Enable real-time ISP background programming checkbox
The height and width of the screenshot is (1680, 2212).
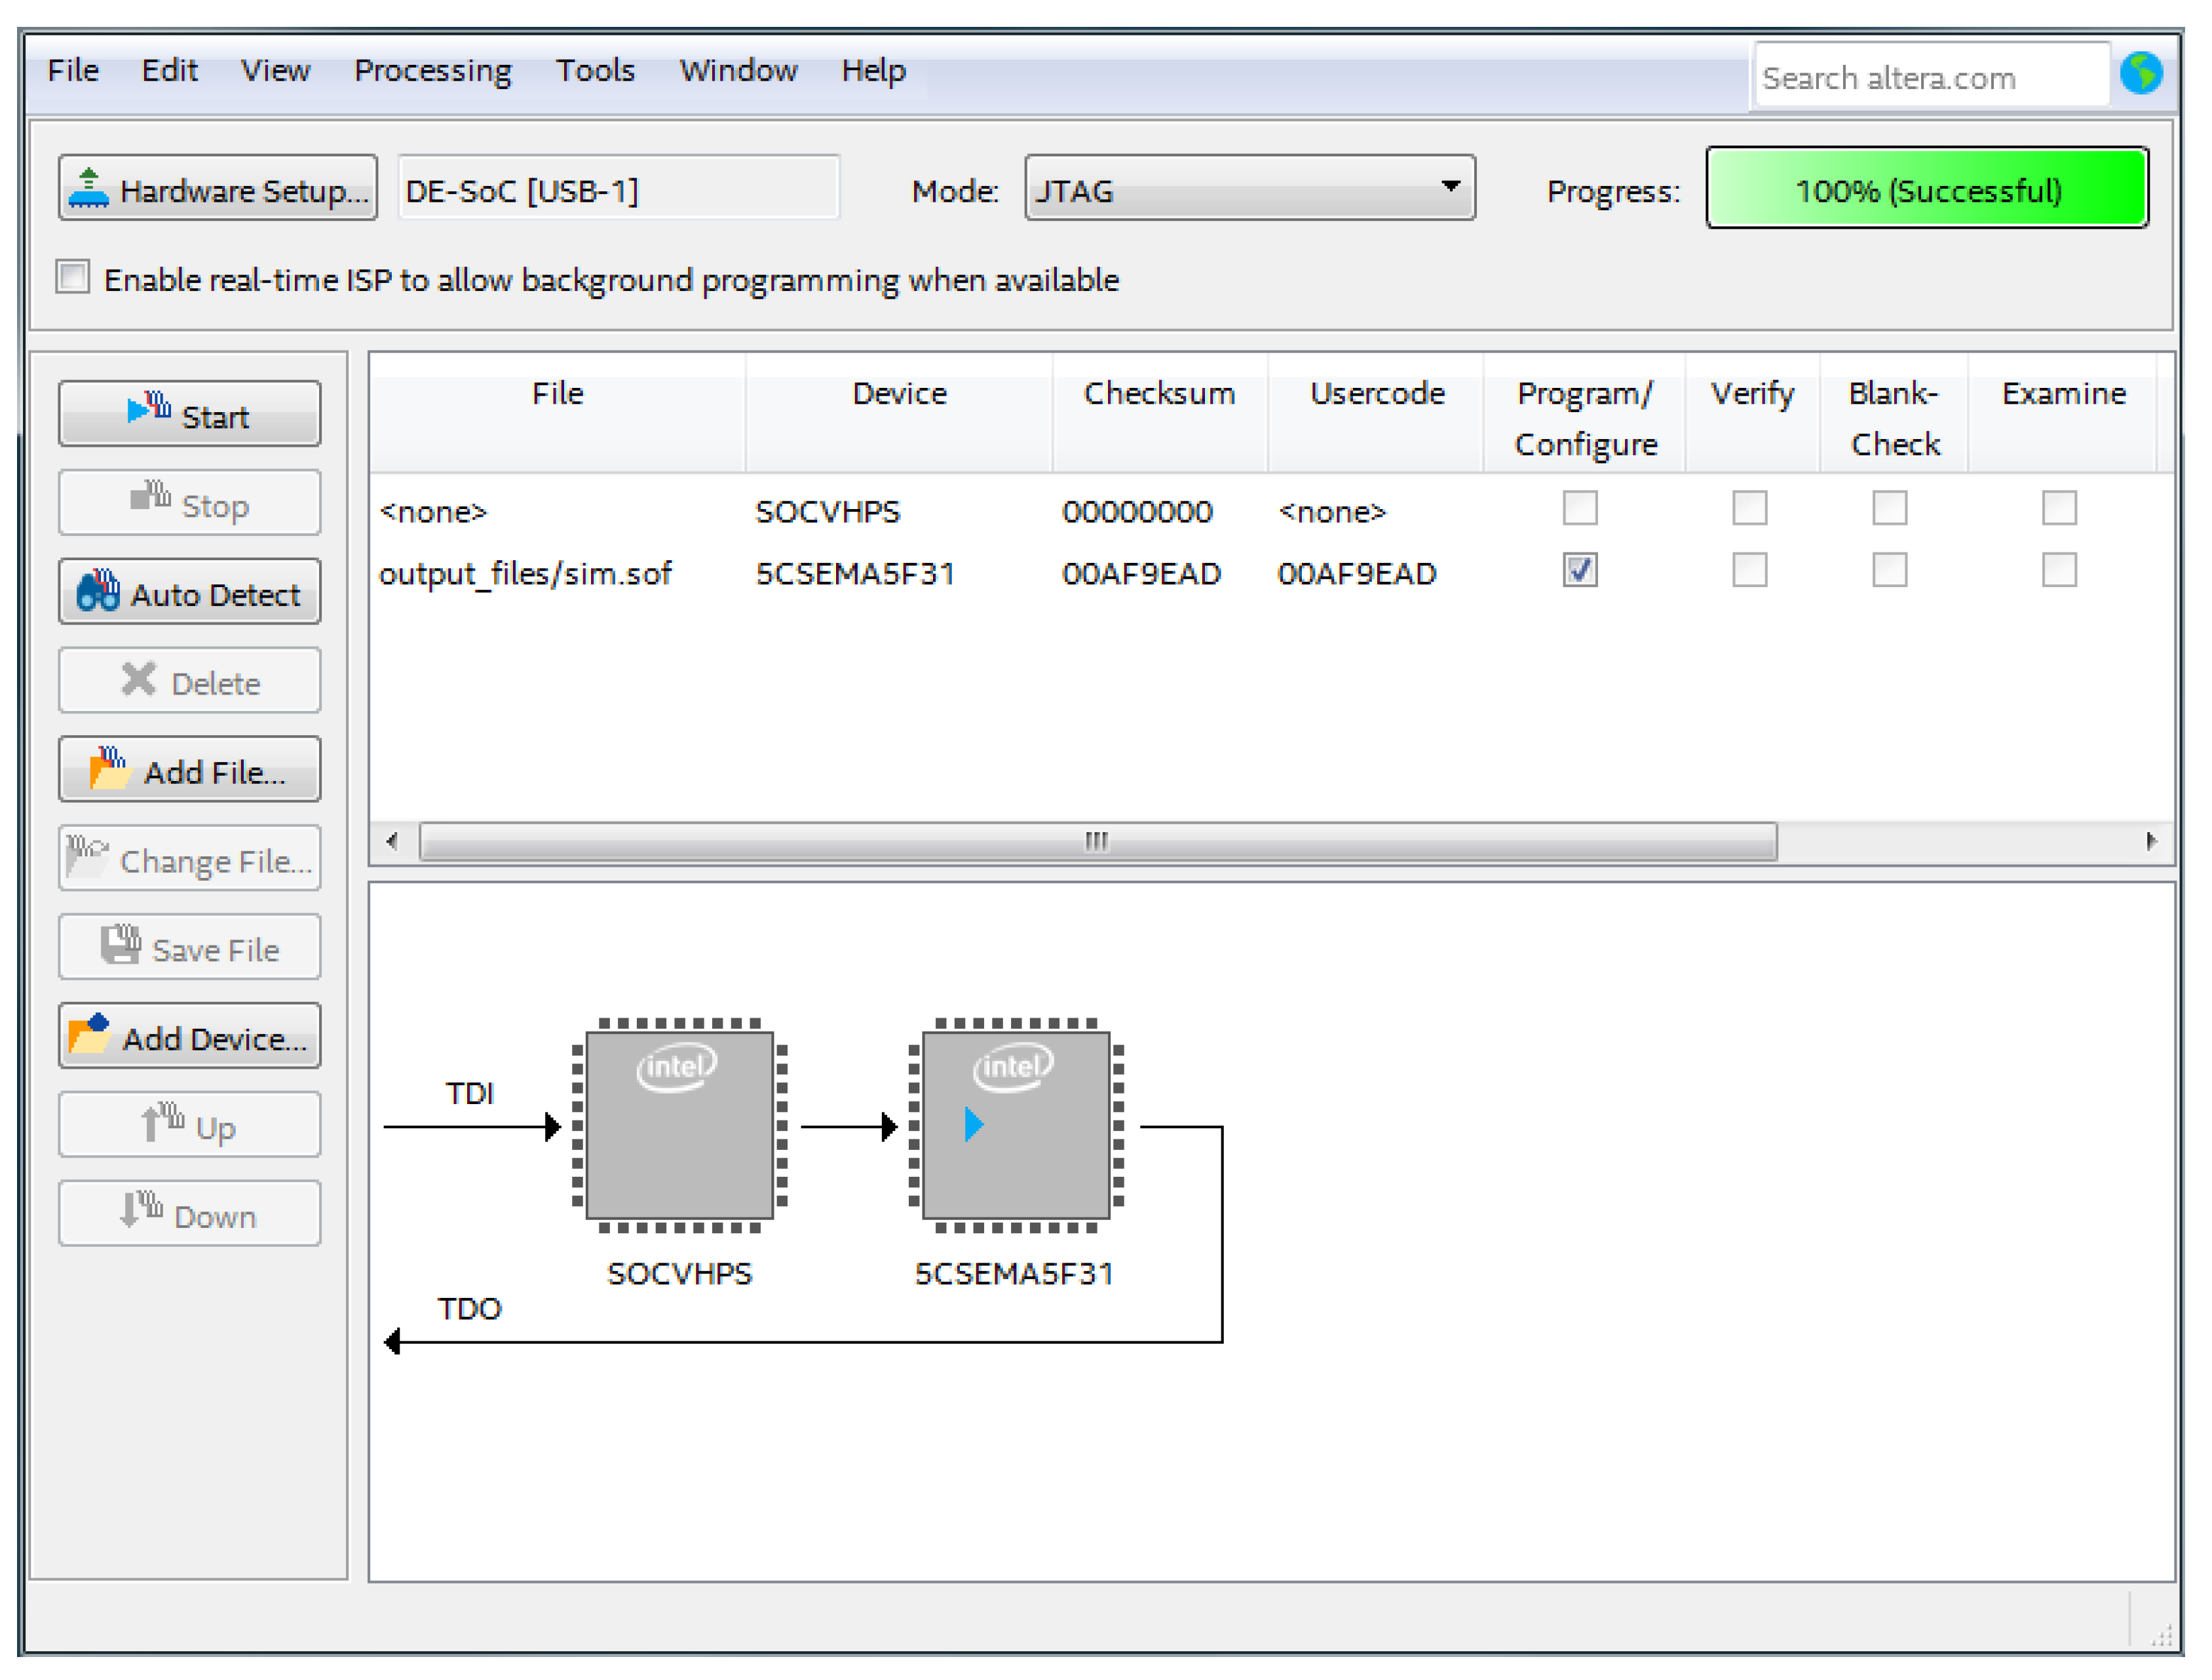73,277
